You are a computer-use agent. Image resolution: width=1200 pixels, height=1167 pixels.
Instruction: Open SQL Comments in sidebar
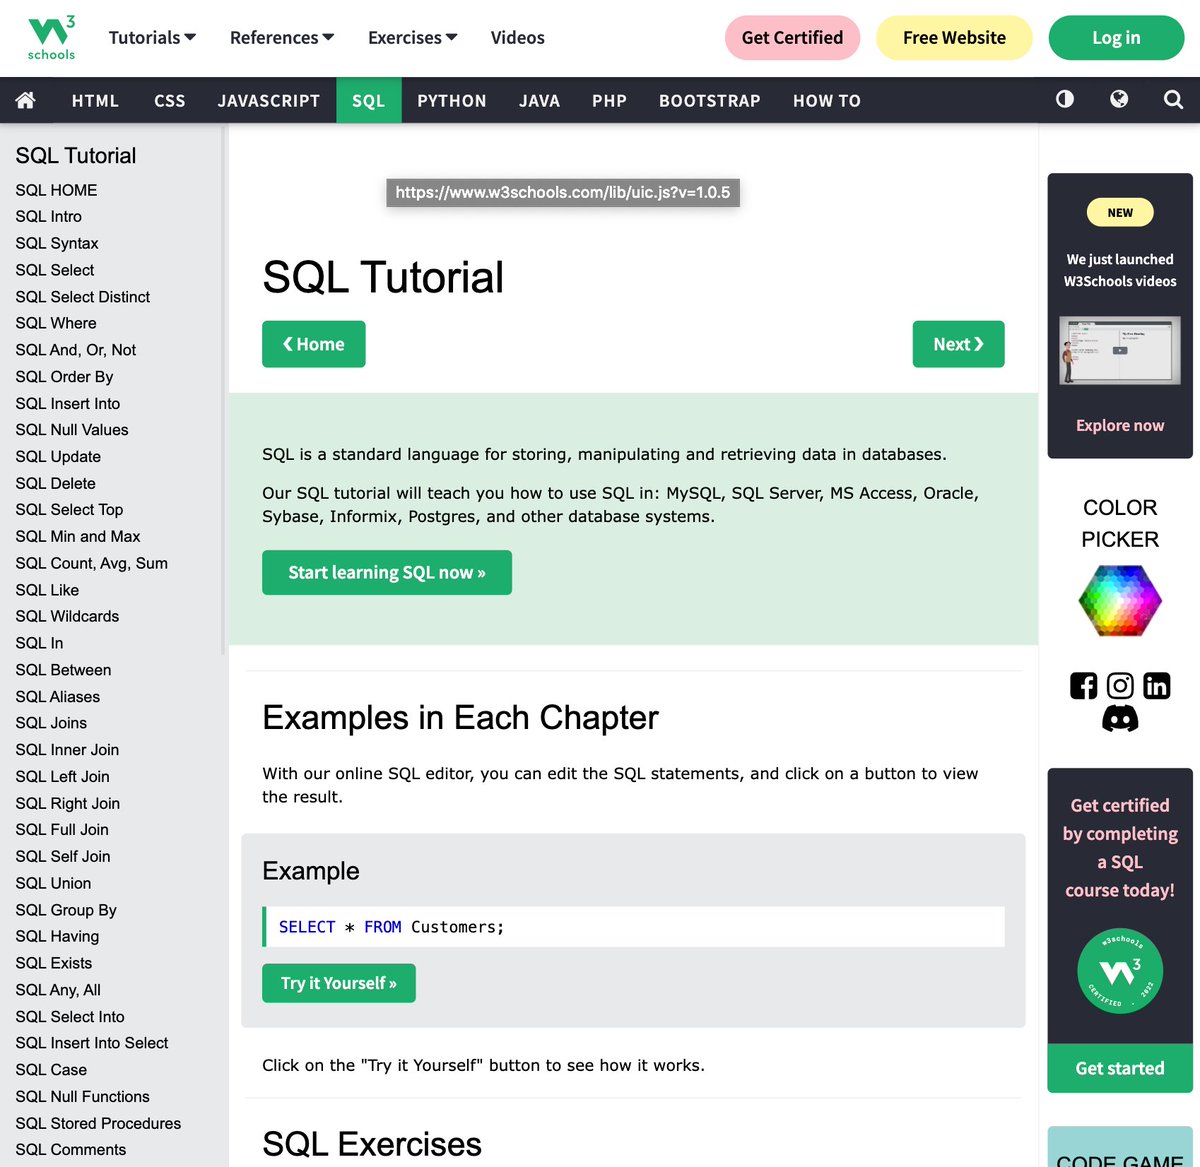(71, 1150)
